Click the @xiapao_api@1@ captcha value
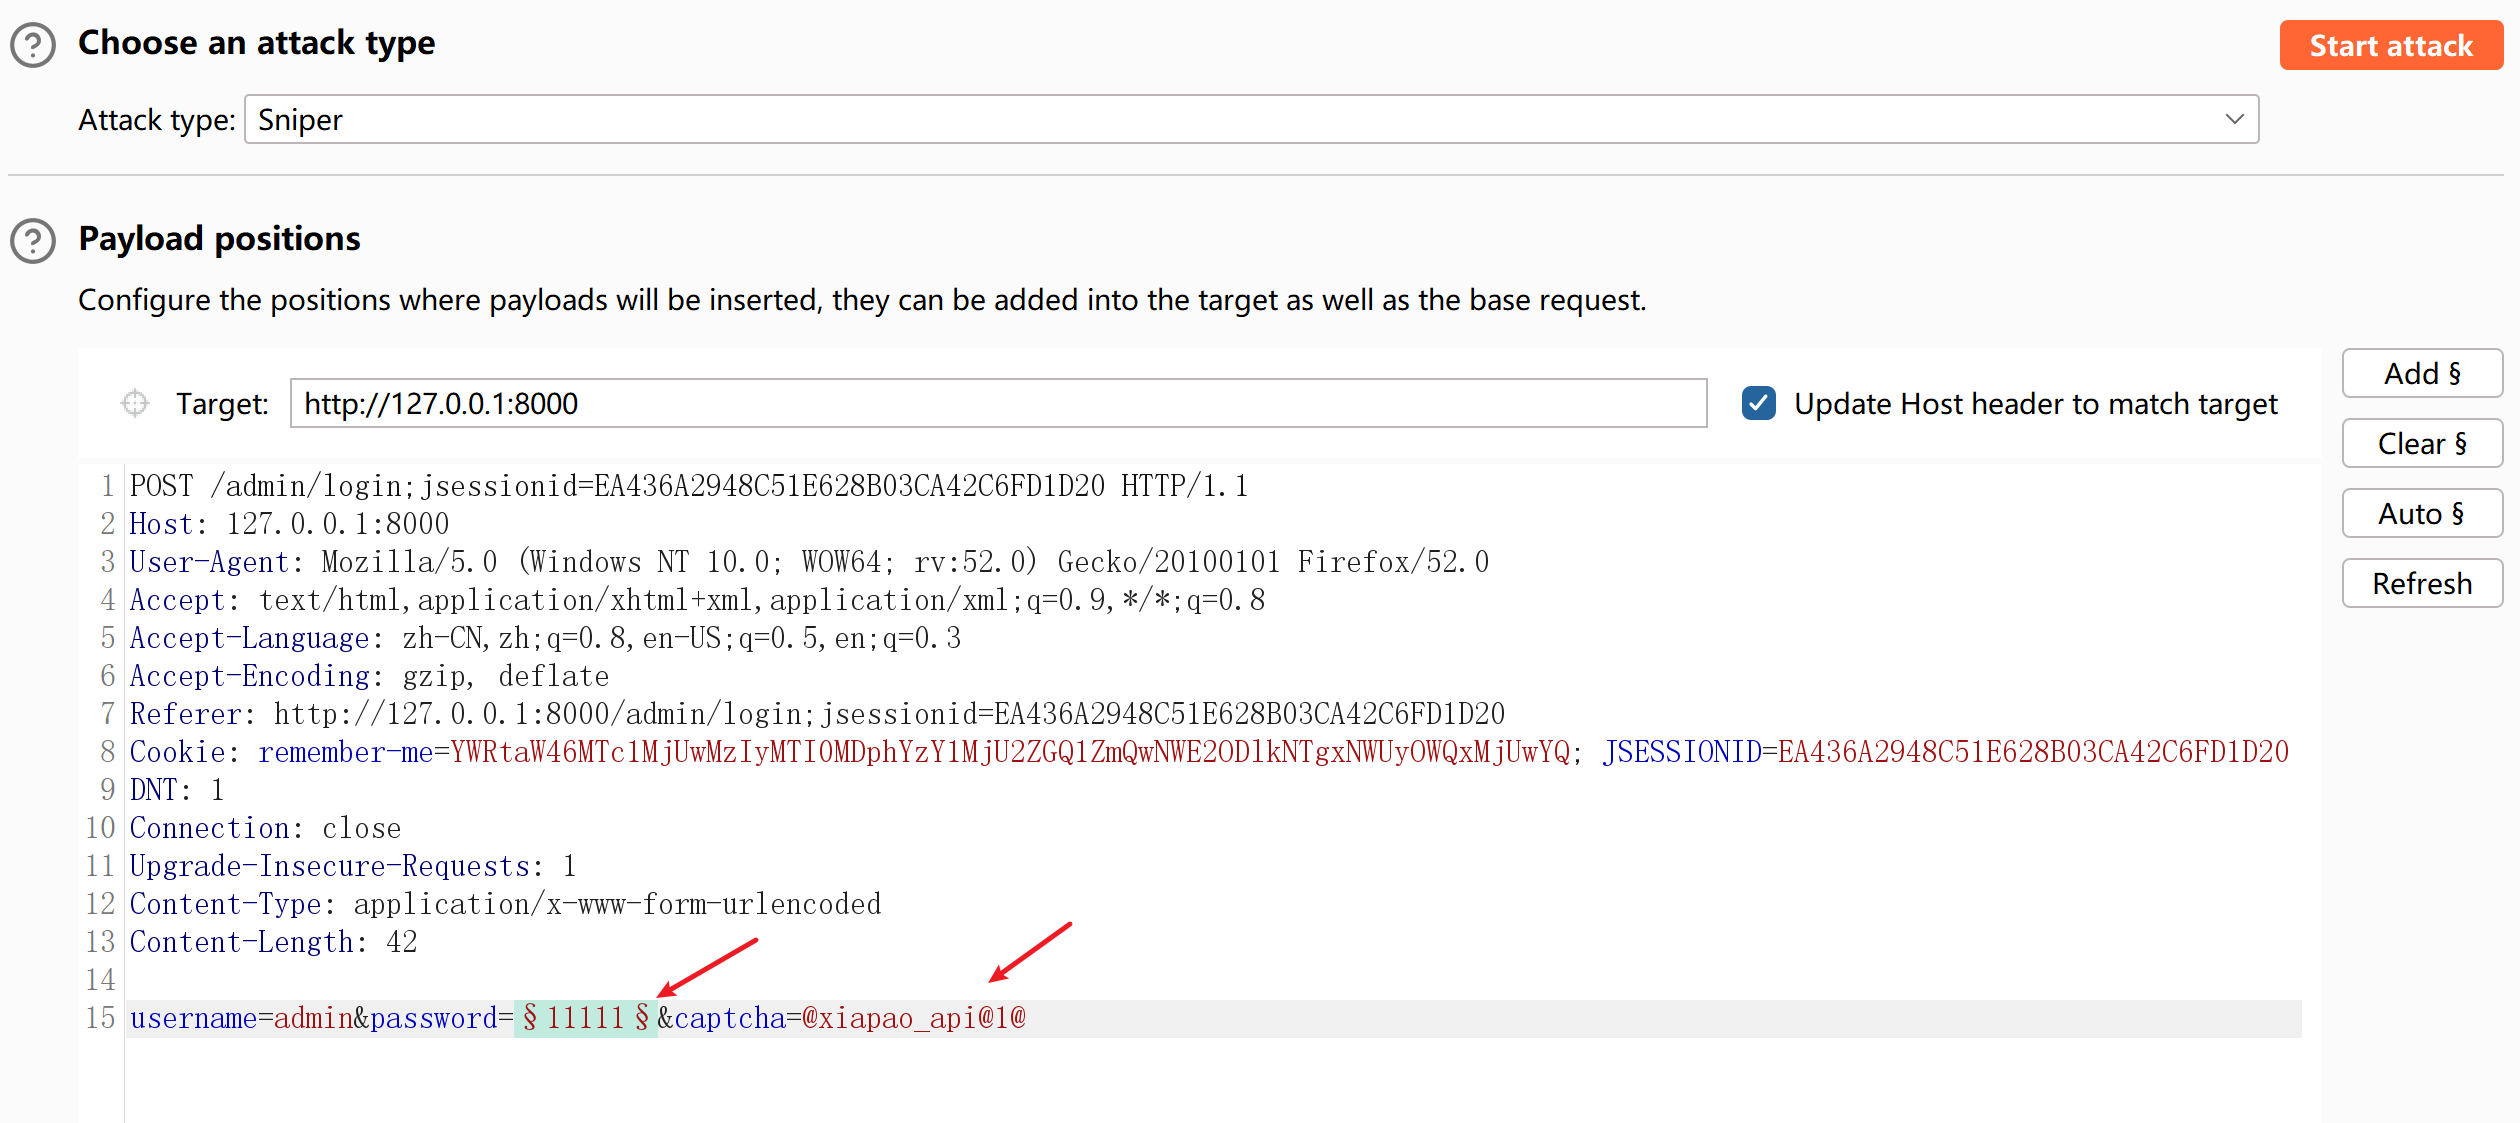 (913, 1018)
